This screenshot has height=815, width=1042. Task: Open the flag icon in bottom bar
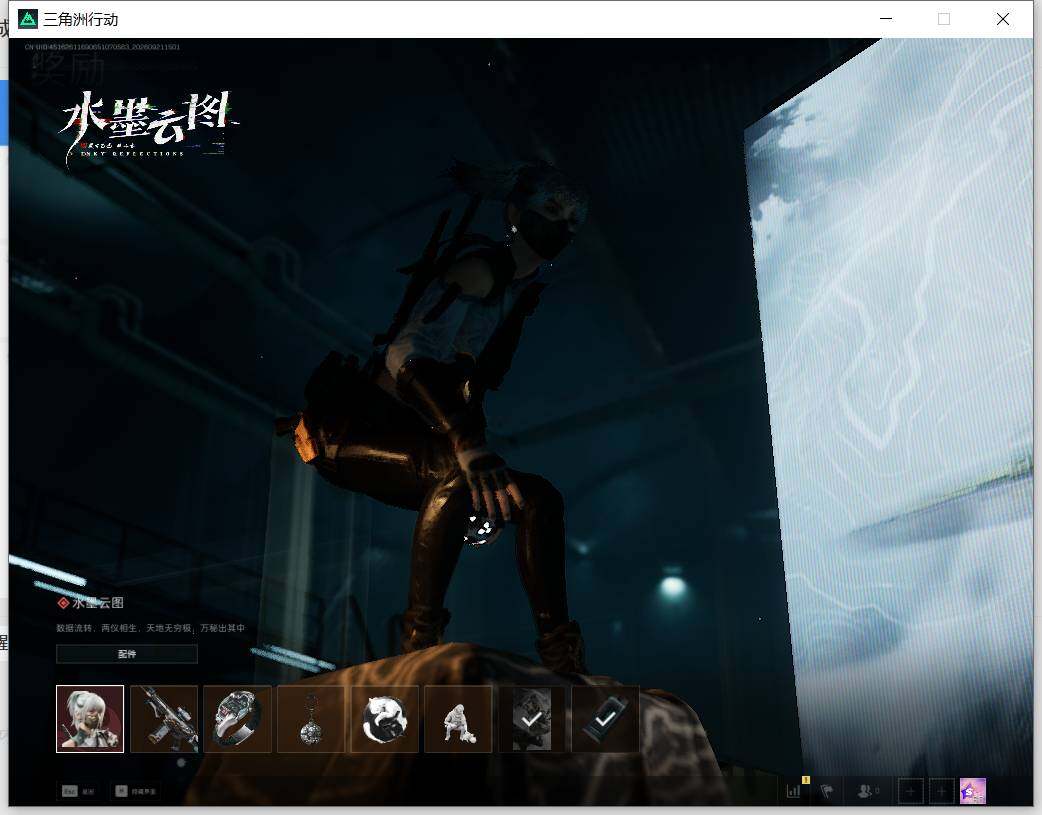[x=827, y=791]
